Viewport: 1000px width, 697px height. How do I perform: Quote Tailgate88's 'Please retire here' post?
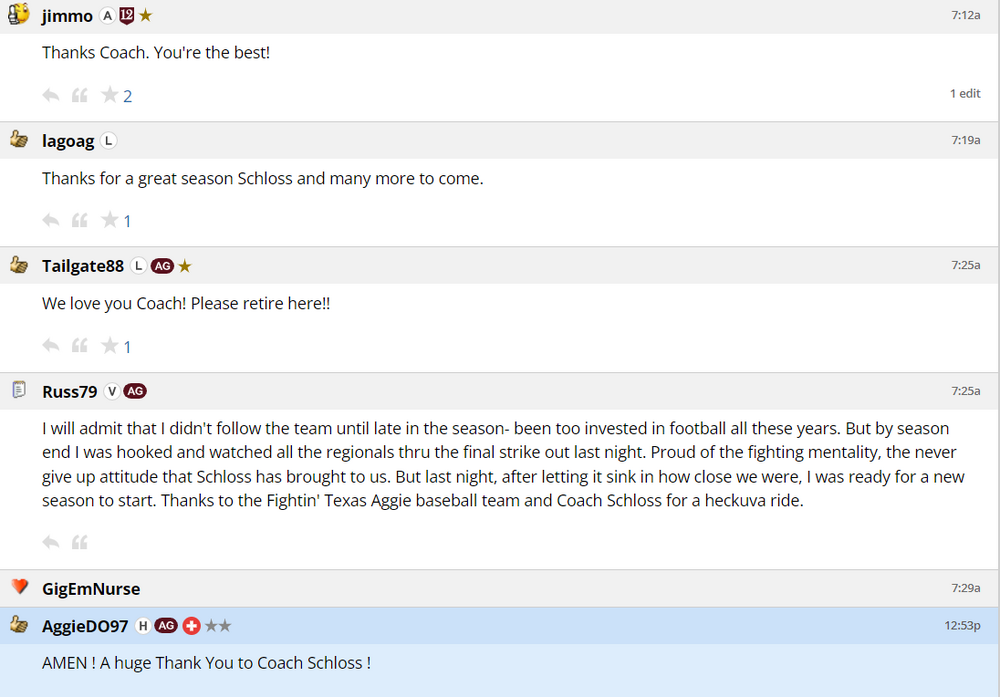(80, 346)
